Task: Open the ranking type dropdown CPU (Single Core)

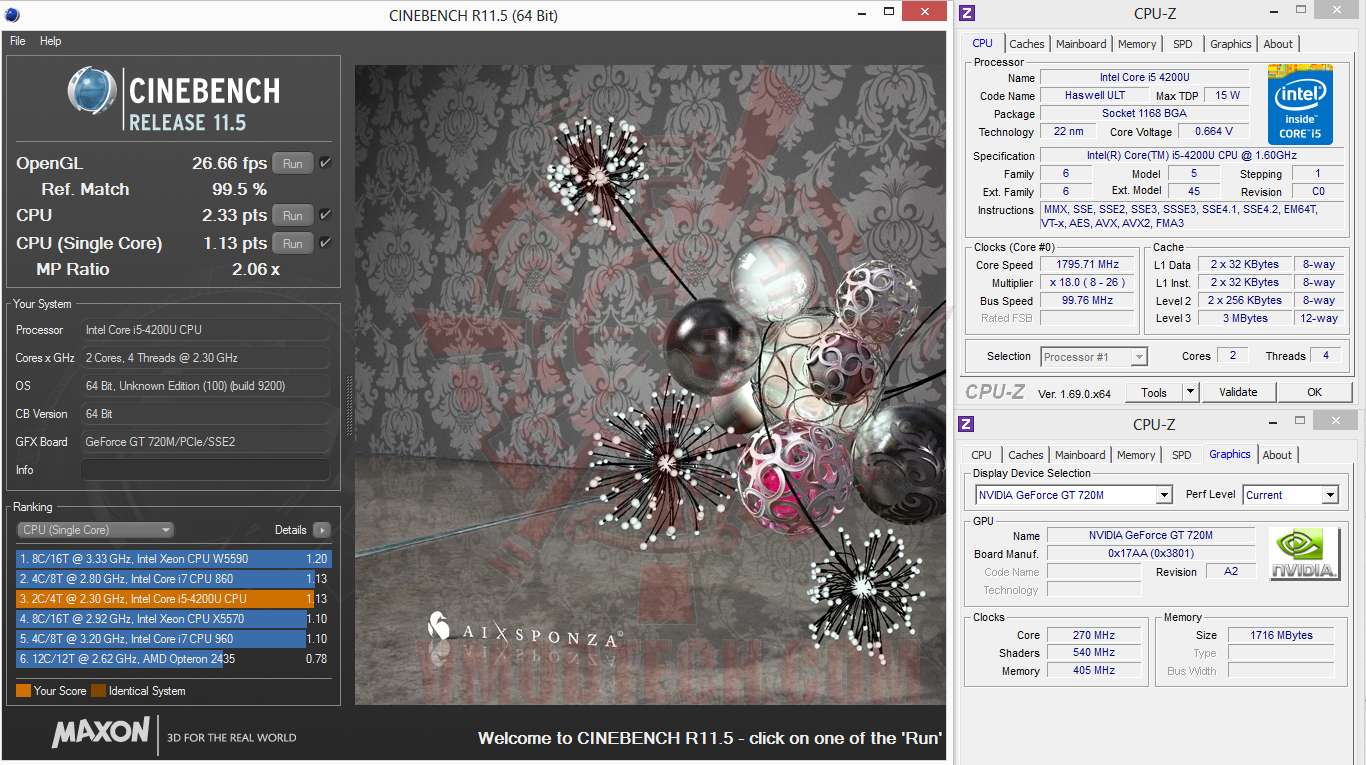Action: pos(96,530)
